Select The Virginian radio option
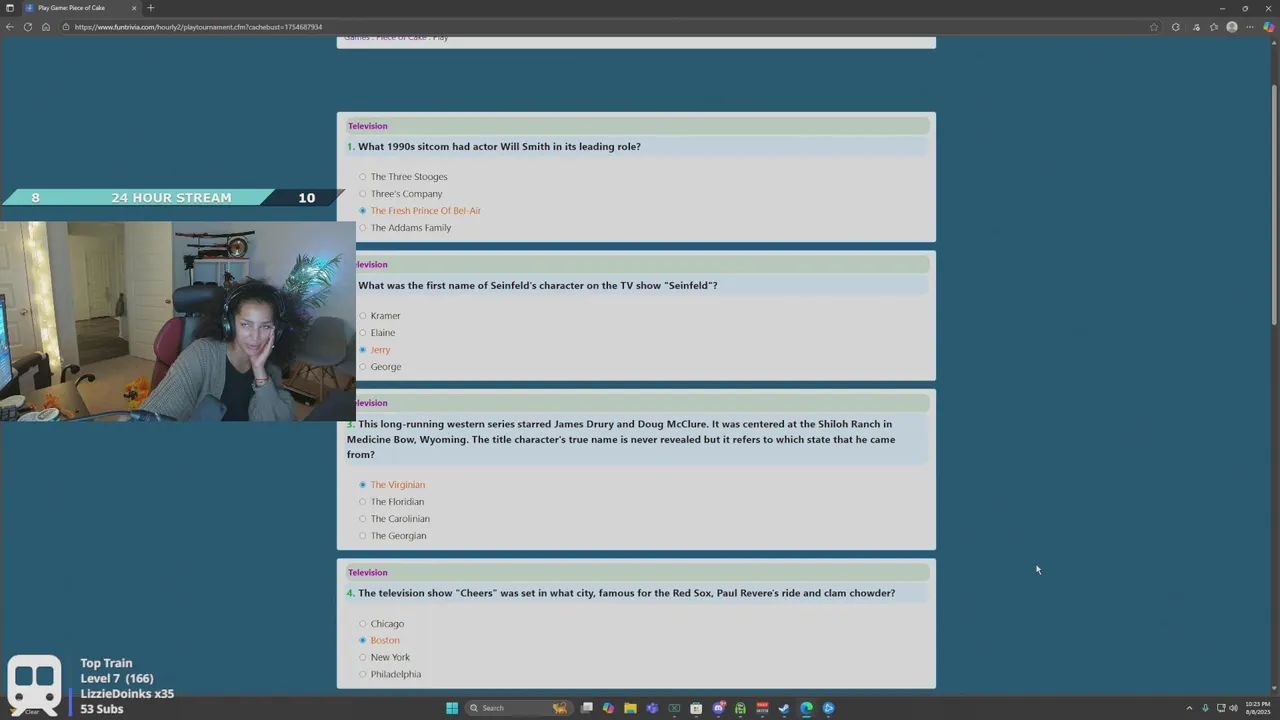 click(363, 485)
